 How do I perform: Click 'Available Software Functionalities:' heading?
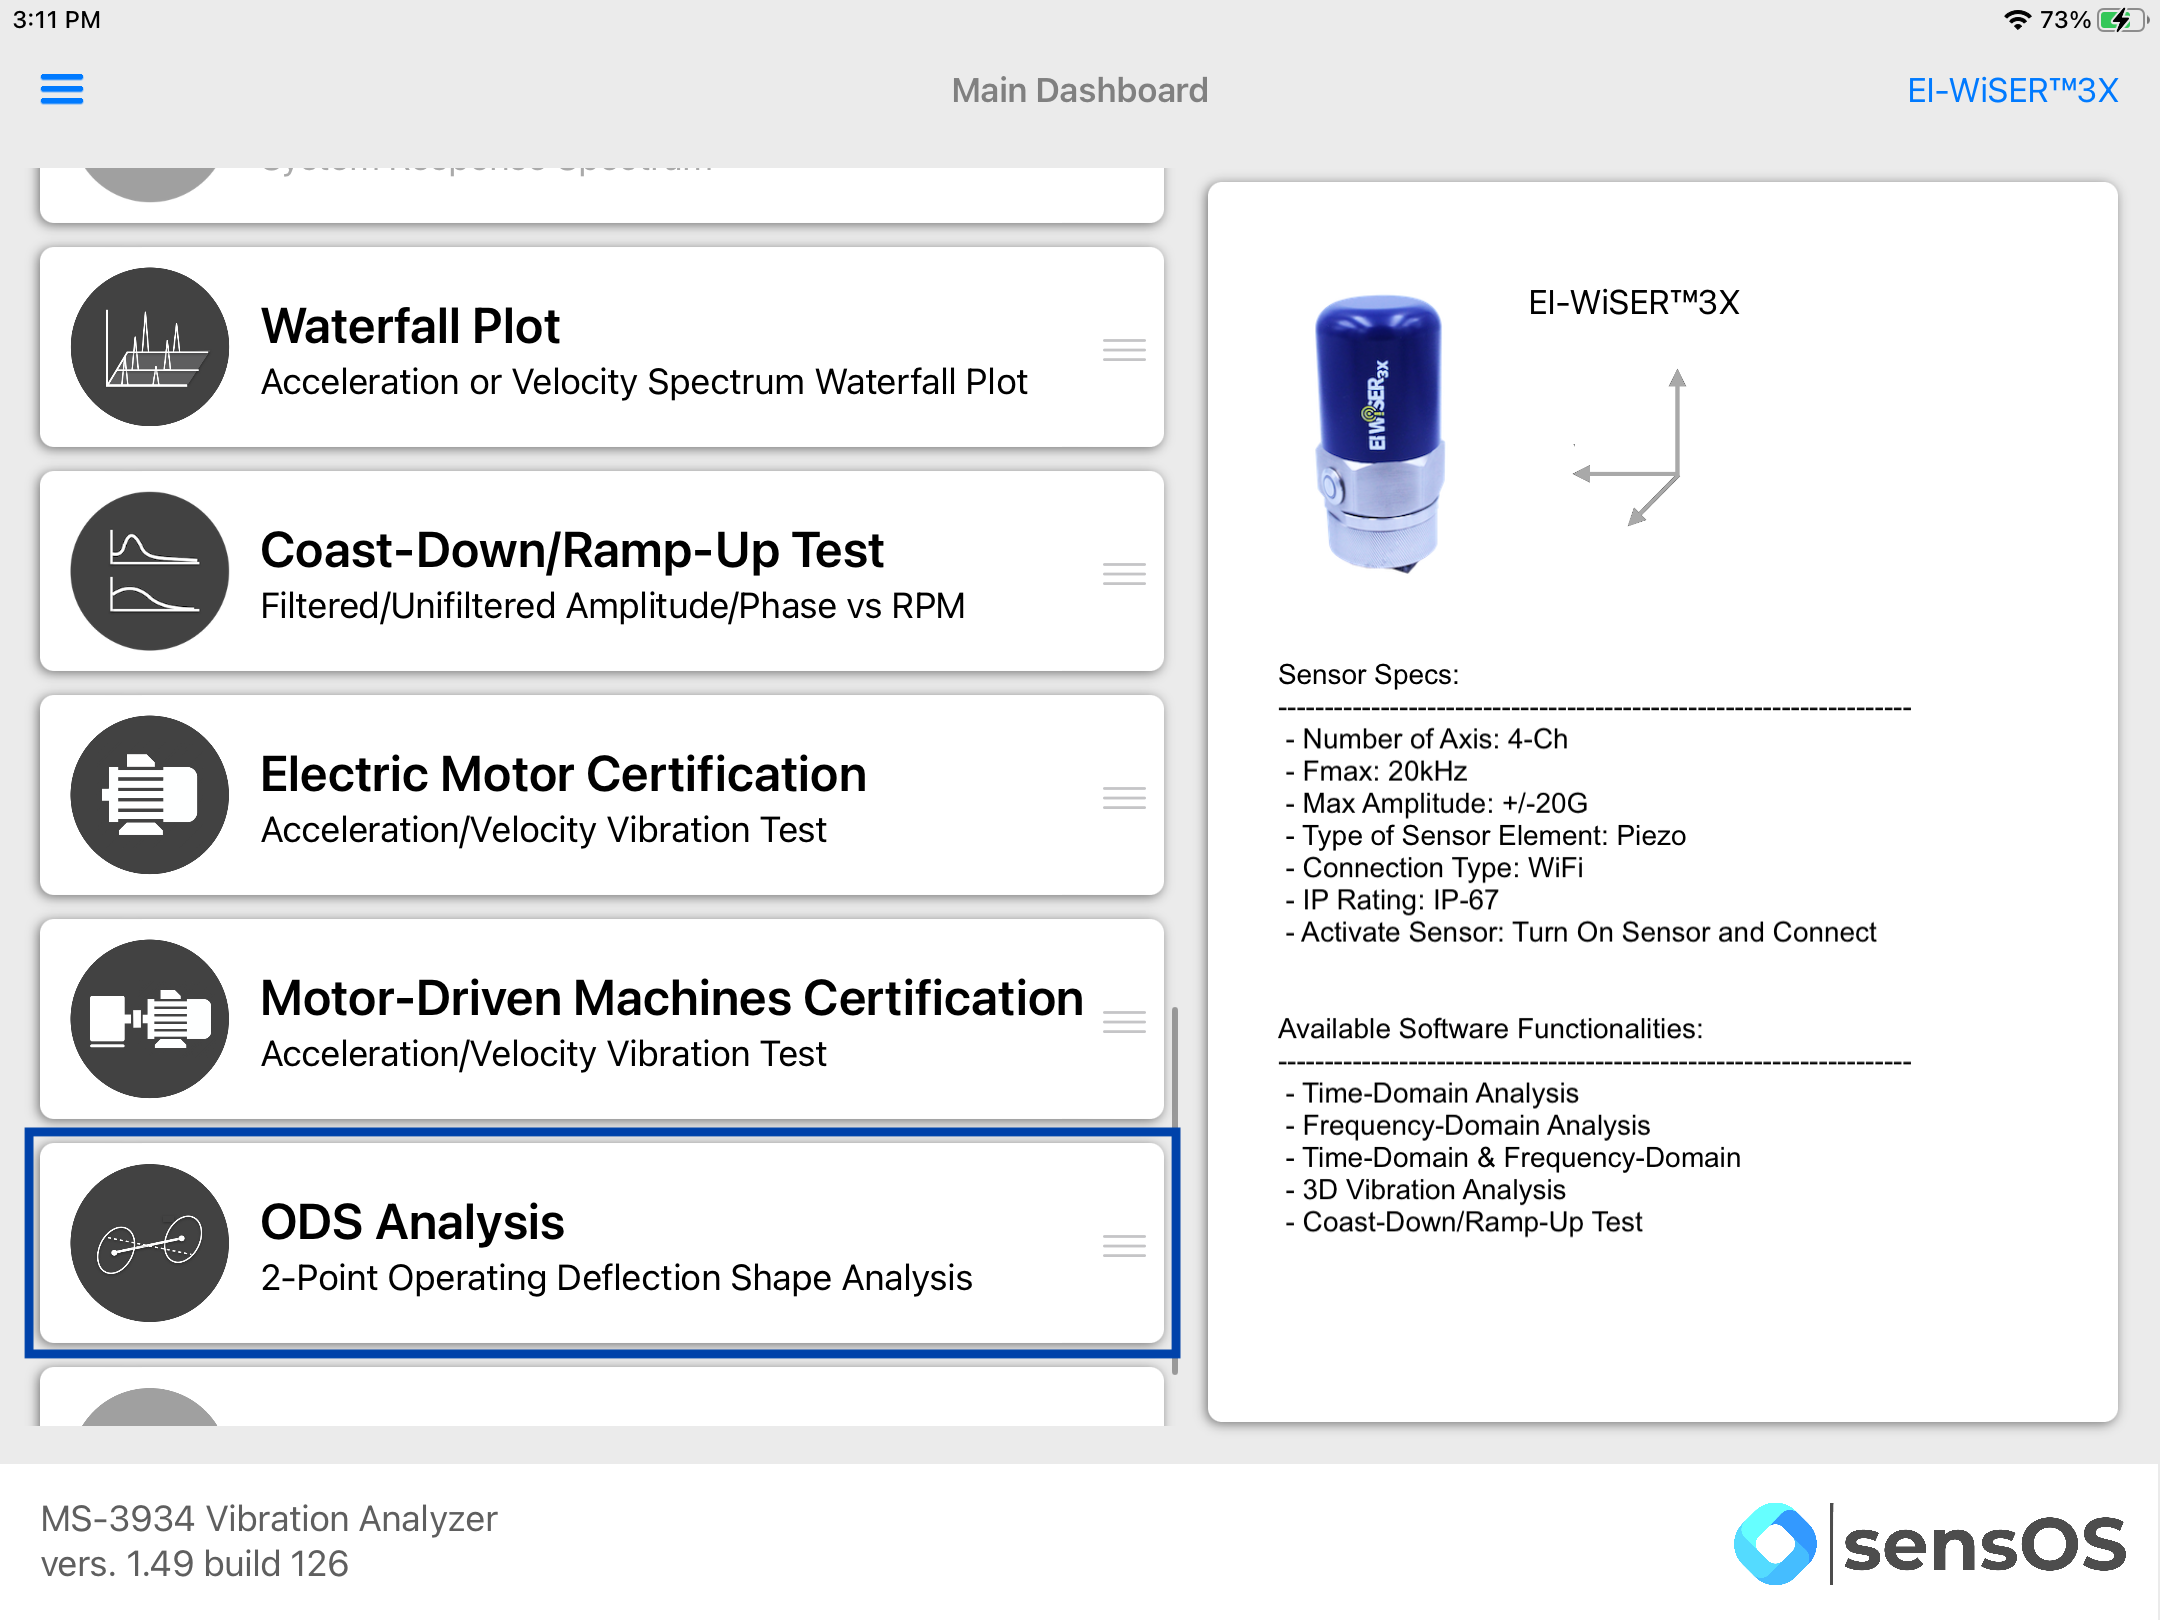(1491, 1029)
